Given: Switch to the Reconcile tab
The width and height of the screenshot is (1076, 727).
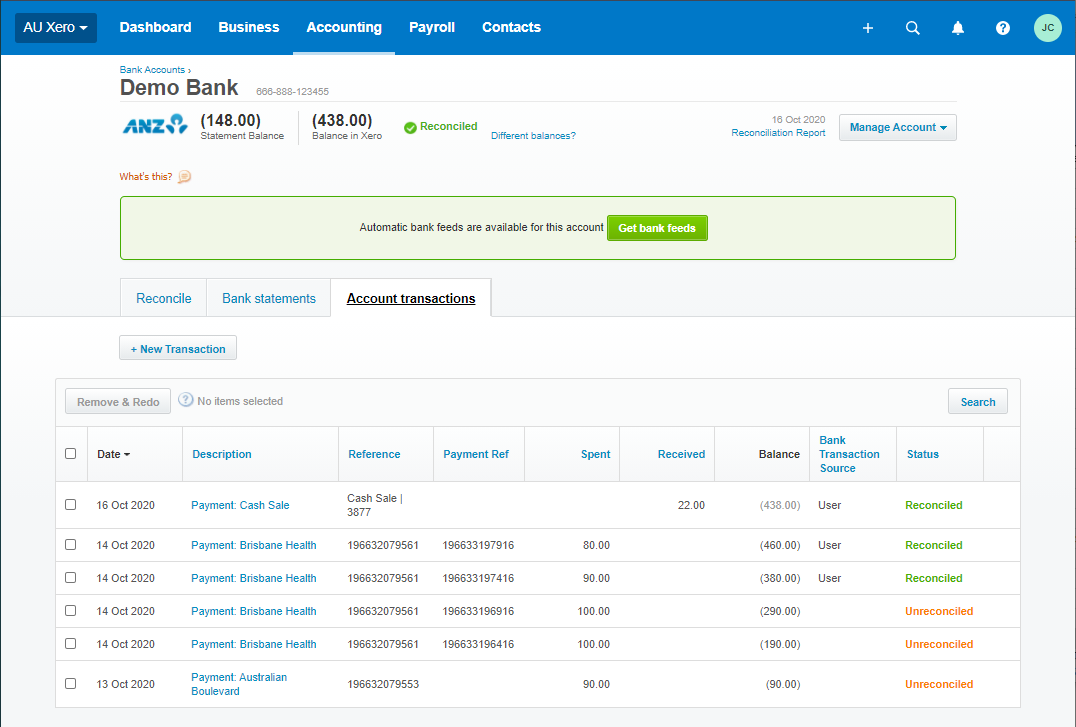Looking at the screenshot, I should pyautogui.click(x=163, y=299).
